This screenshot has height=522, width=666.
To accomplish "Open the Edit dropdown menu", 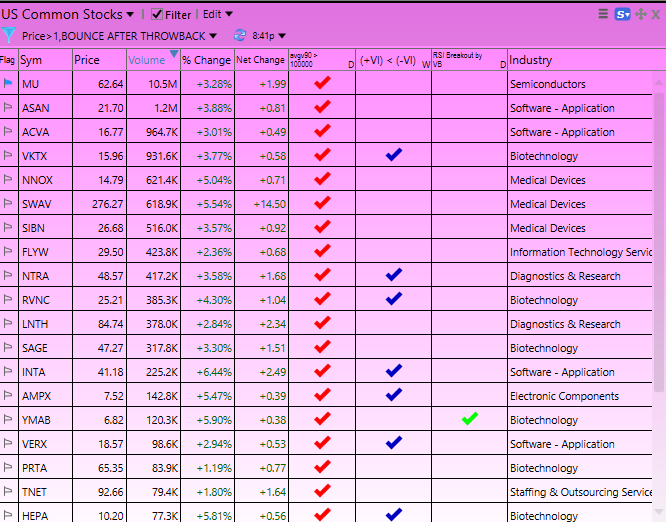I will [x=217, y=14].
